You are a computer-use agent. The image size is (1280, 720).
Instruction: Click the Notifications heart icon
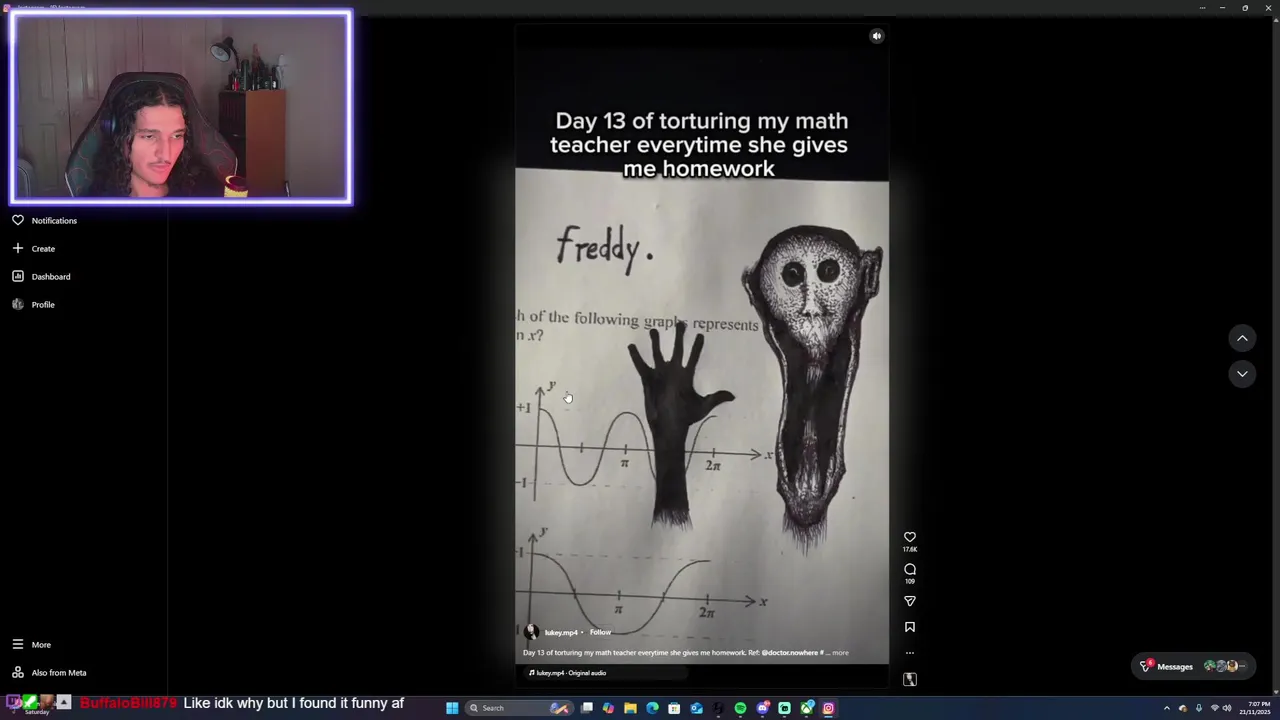click(x=18, y=220)
